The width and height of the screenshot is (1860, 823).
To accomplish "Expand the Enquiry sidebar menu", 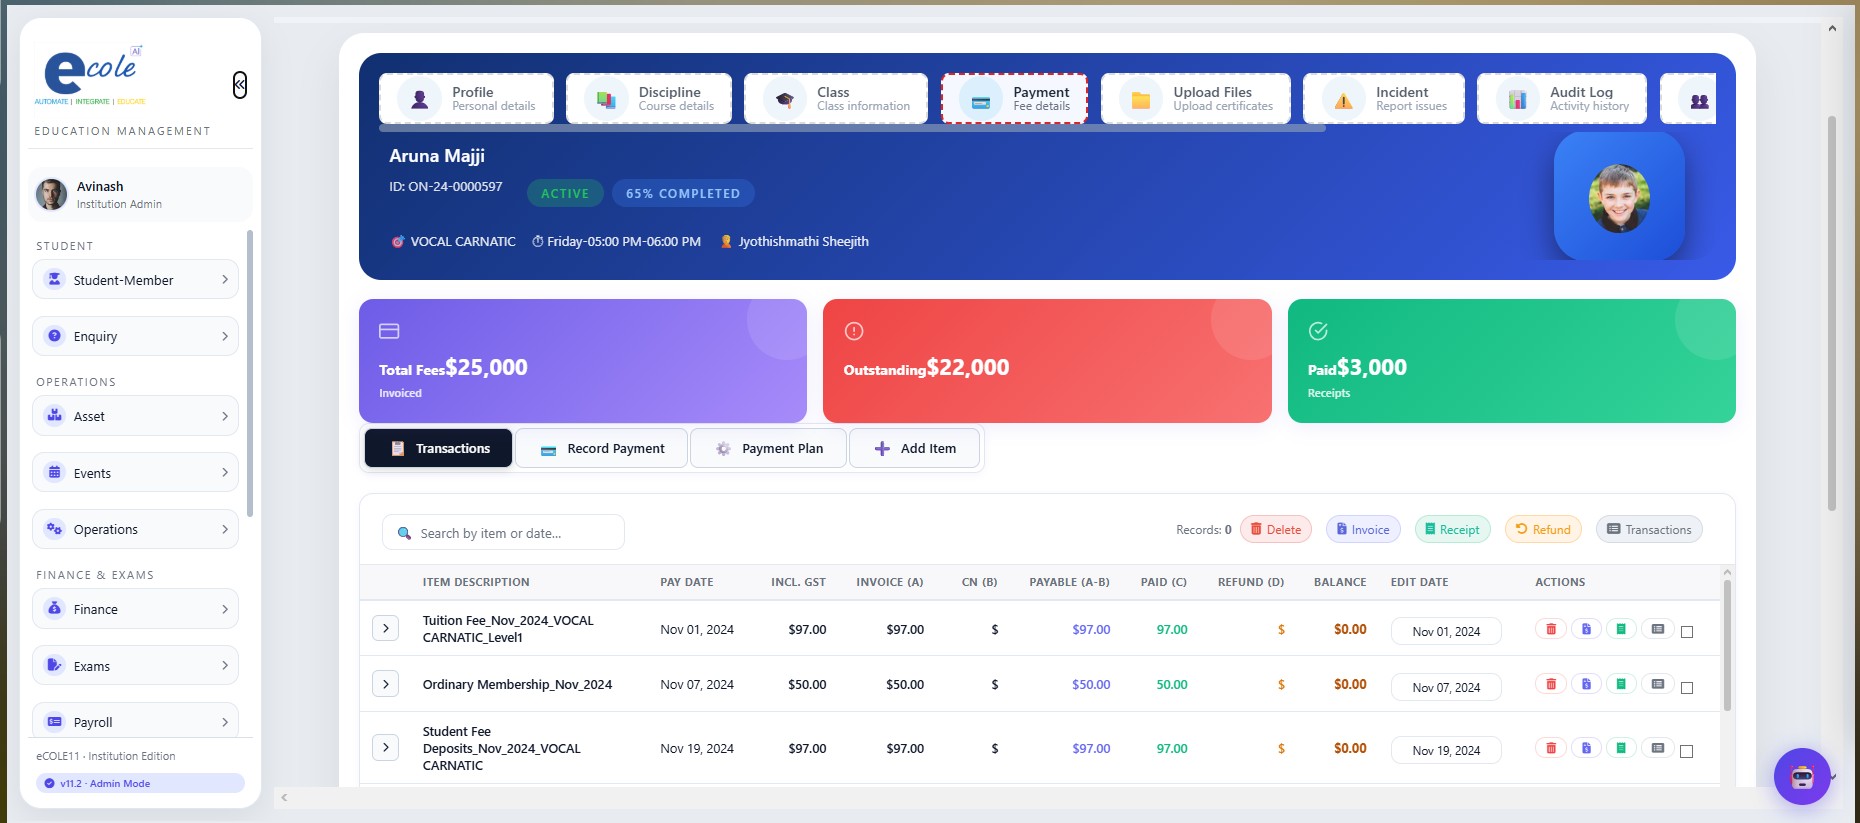I will click(x=135, y=336).
